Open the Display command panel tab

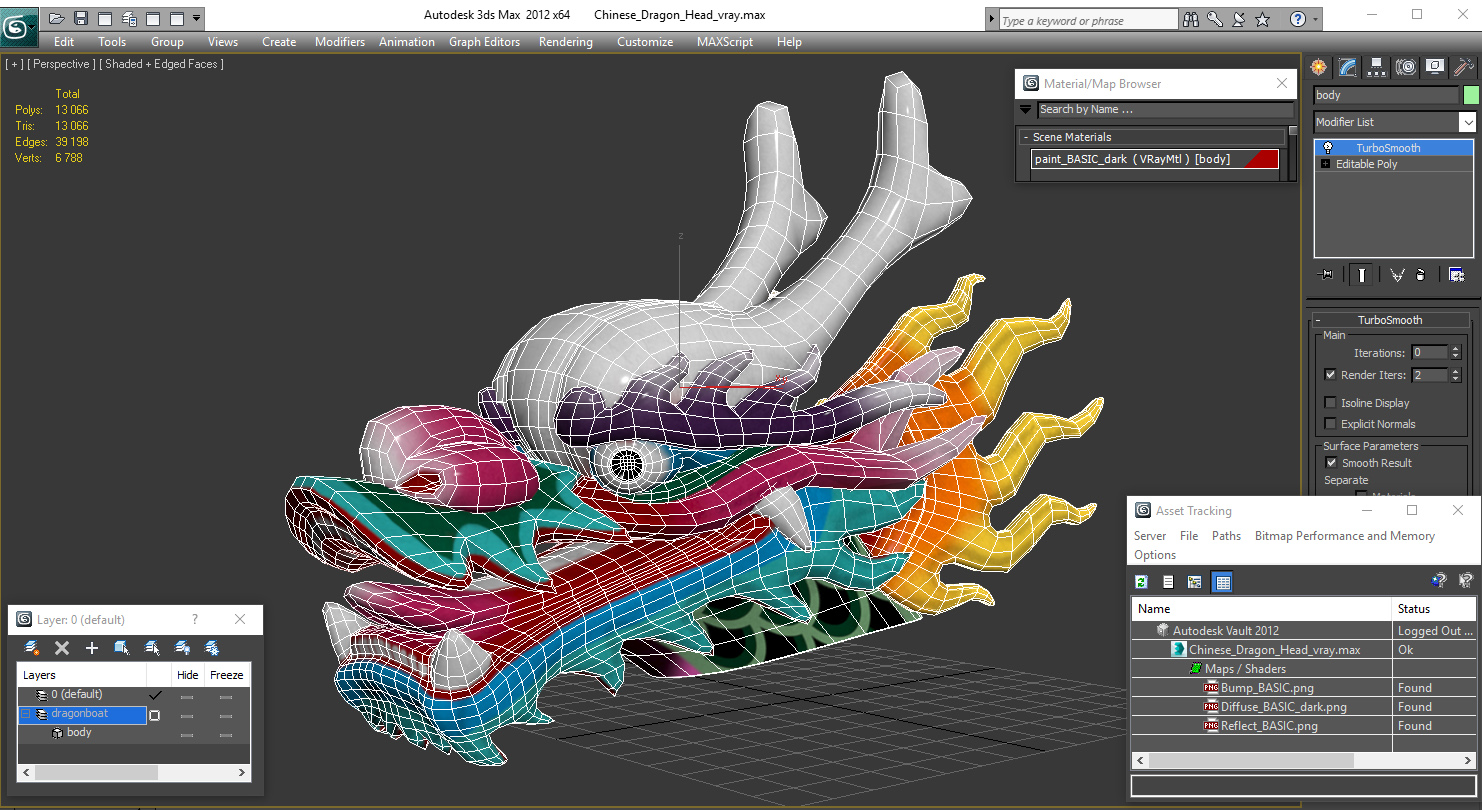(1435, 67)
